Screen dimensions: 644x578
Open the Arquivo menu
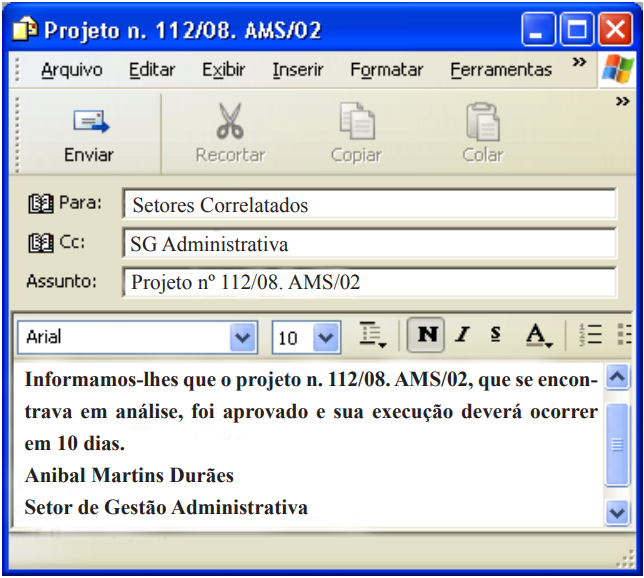pyautogui.click(x=72, y=70)
